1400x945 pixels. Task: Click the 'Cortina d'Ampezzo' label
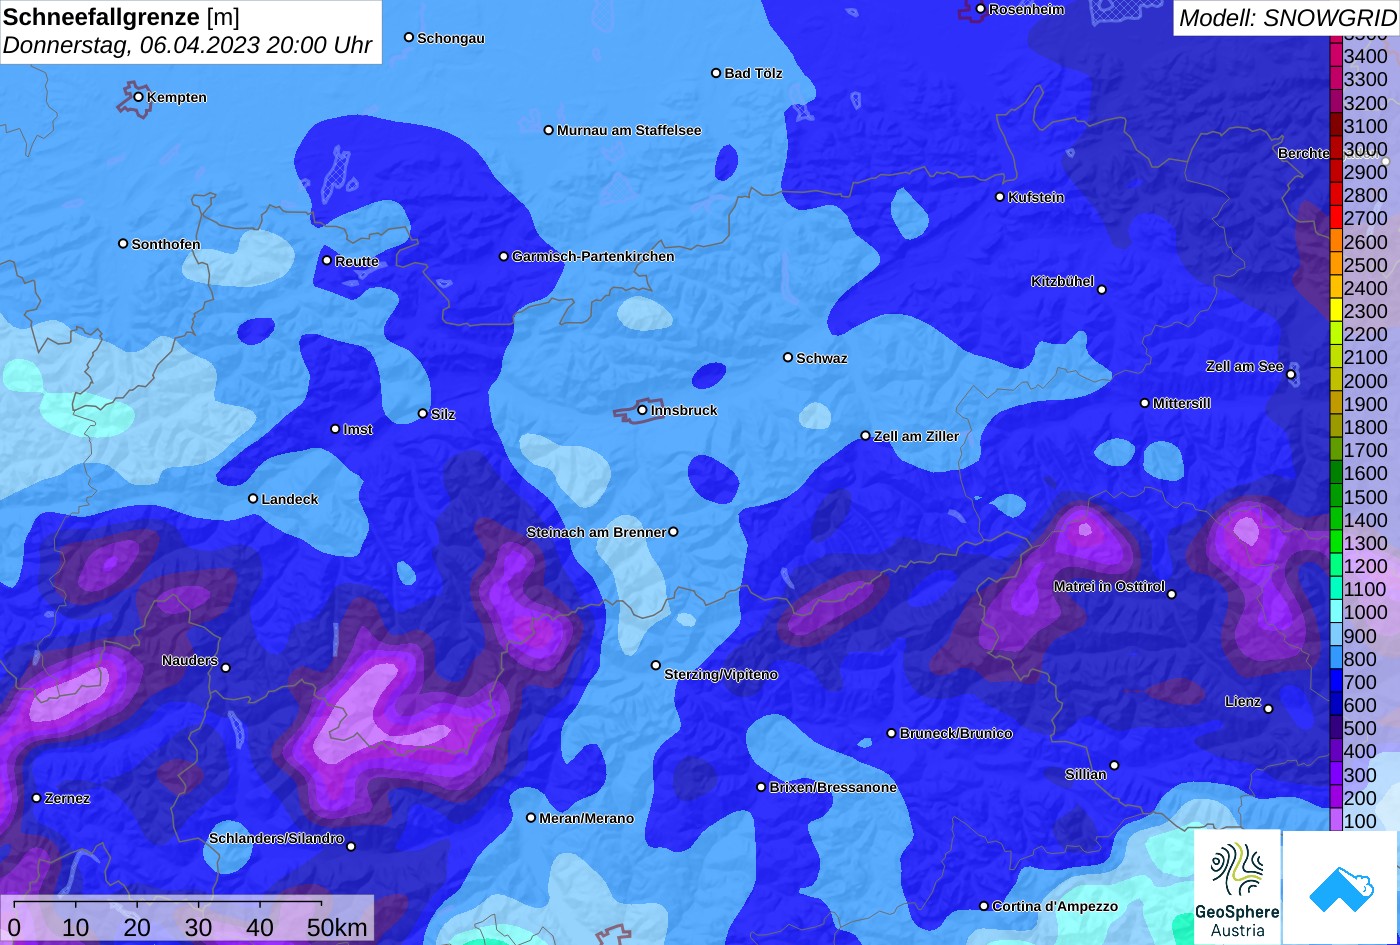[x=1055, y=907]
